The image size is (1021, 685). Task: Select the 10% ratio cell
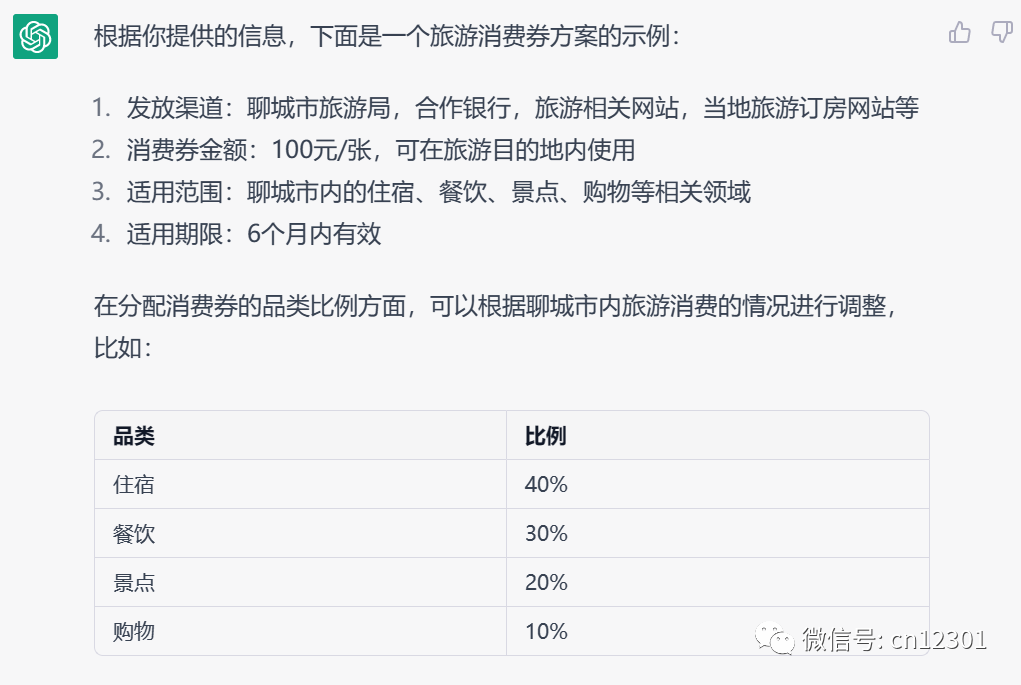pos(718,631)
